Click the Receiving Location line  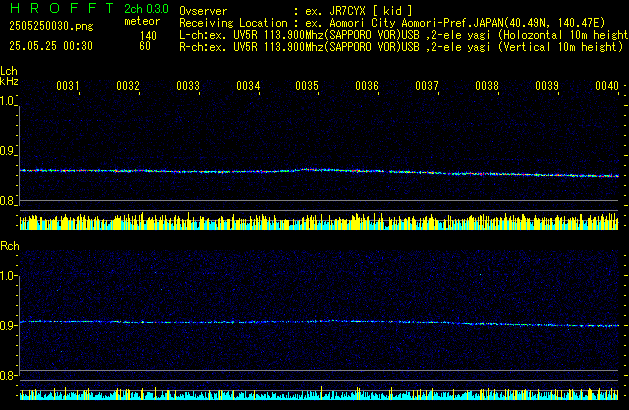pos(392,23)
